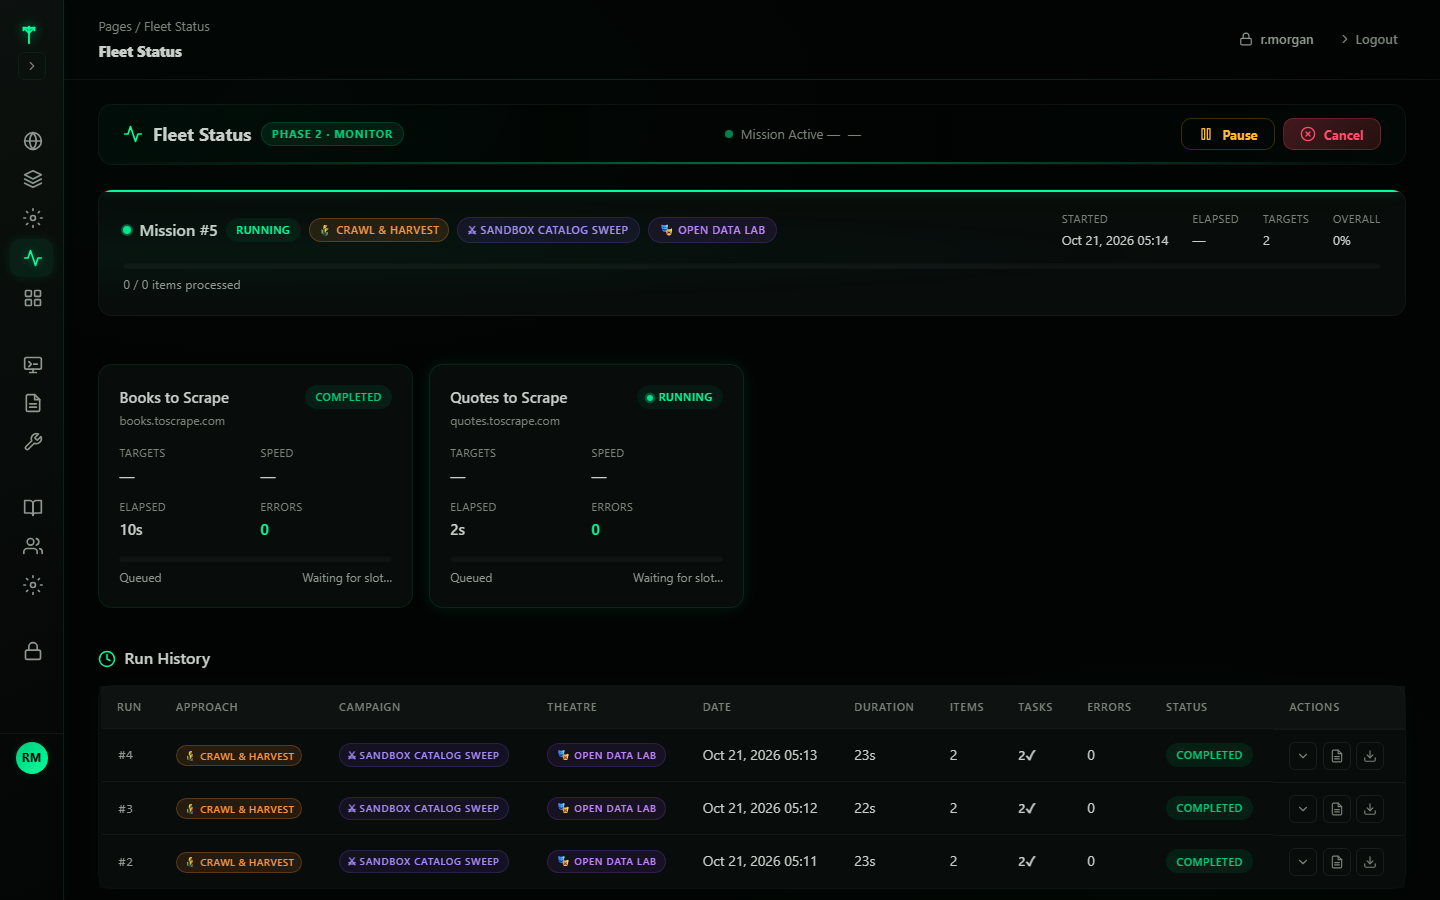Select the date "Oct 21, 2026 05:13" for run #4
The width and height of the screenshot is (1440, 900).
(x=760, y=755)
